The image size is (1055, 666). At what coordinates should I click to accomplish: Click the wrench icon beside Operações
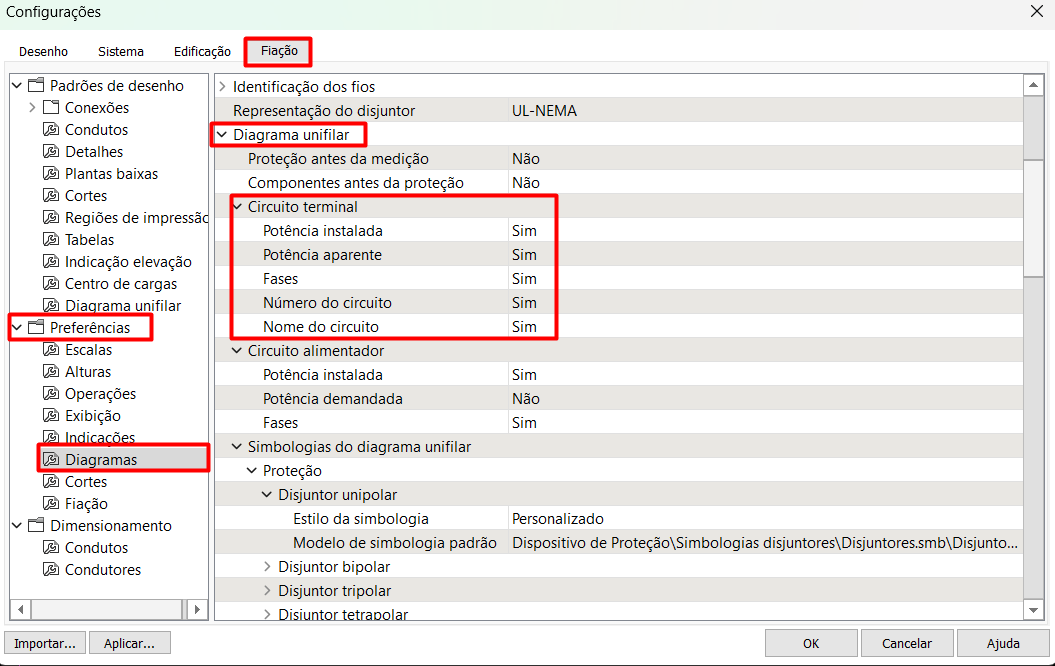click(x=51, y=394)
